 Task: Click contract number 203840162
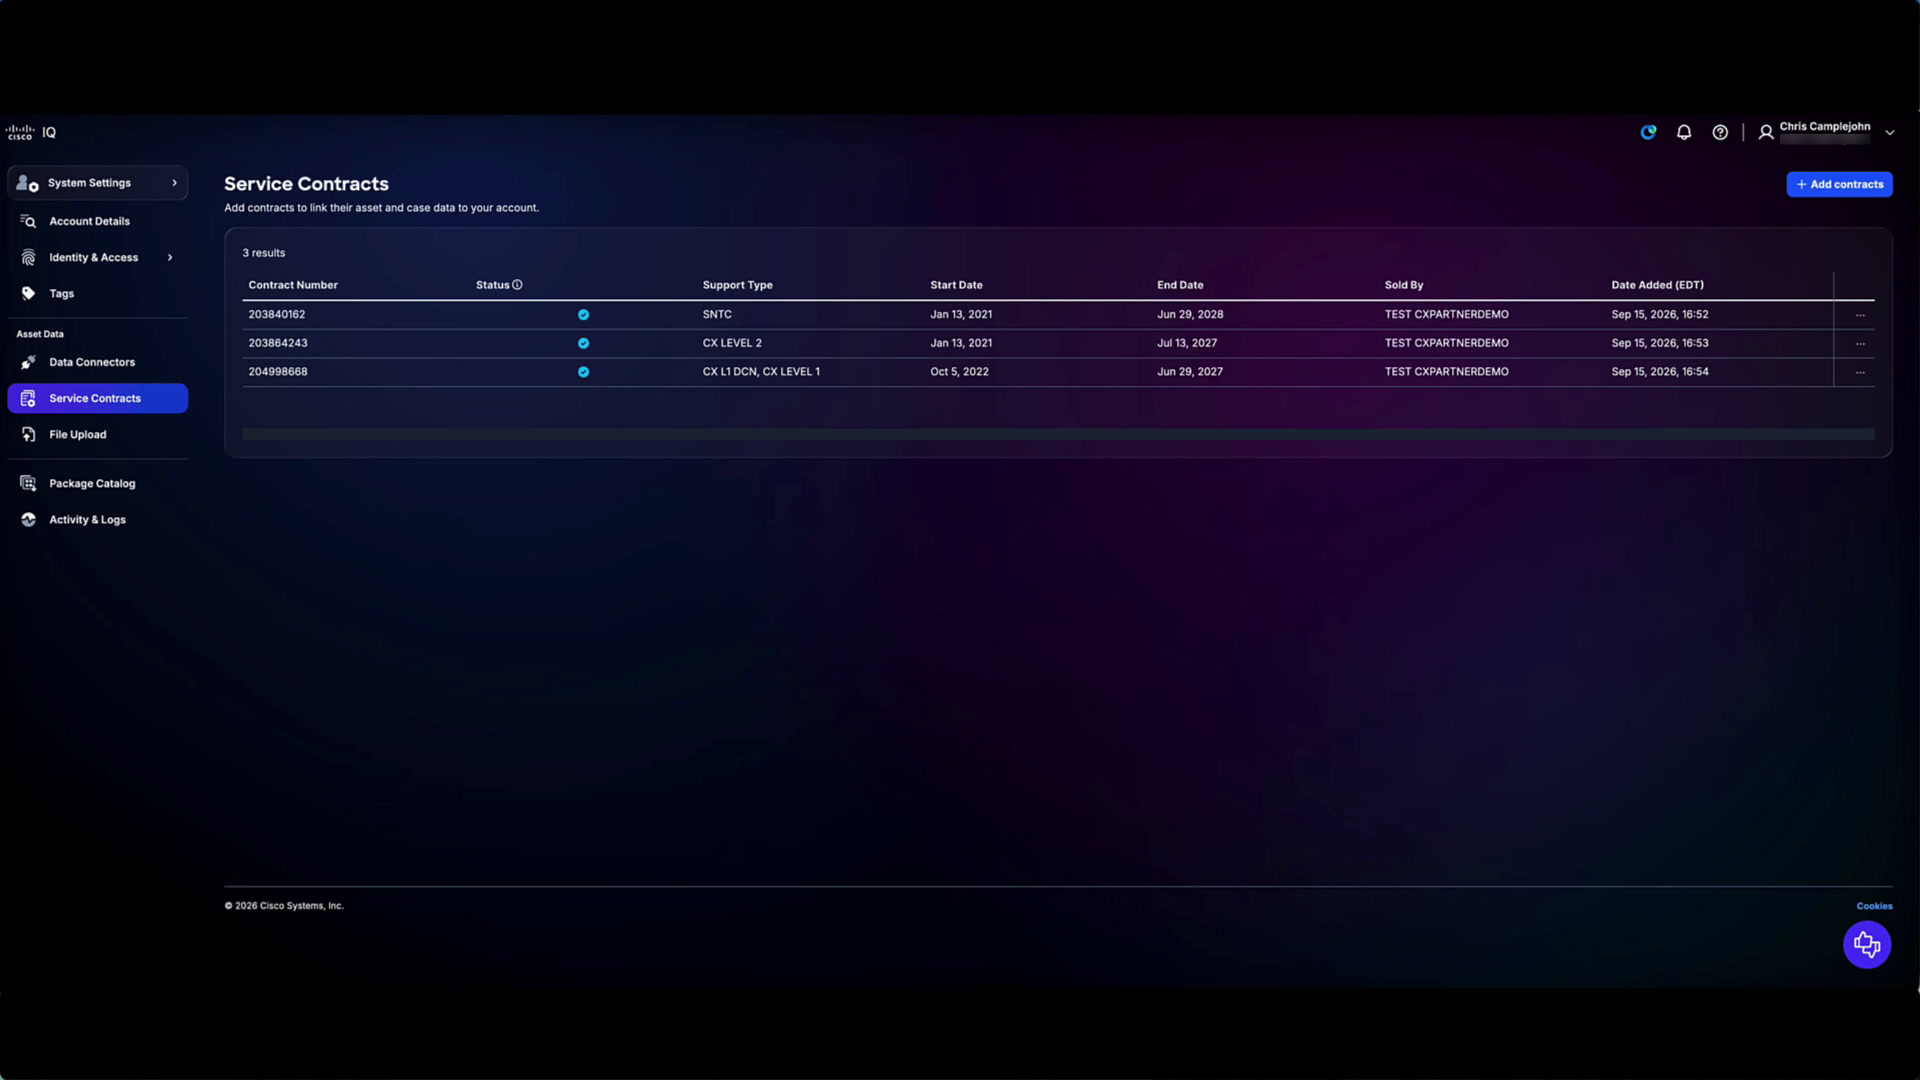(277, 314)
